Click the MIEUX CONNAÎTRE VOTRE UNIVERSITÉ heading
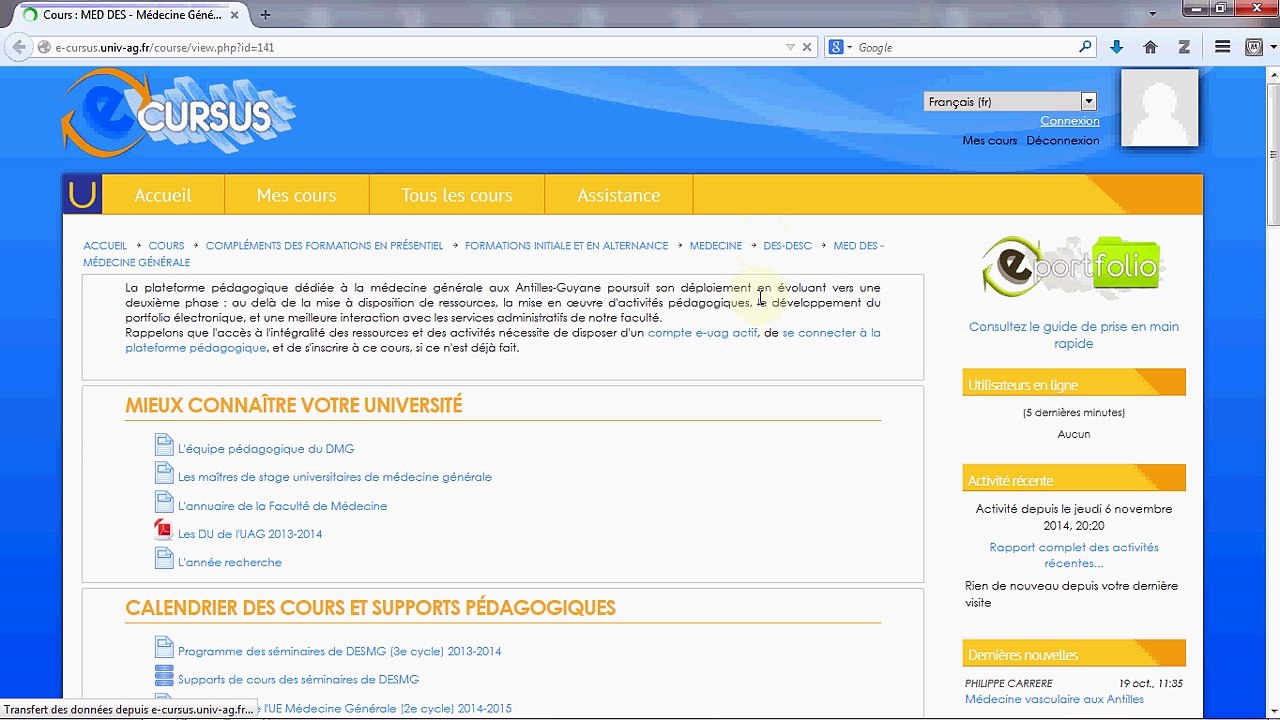The image size is (1280, 720). coord(294,406)
